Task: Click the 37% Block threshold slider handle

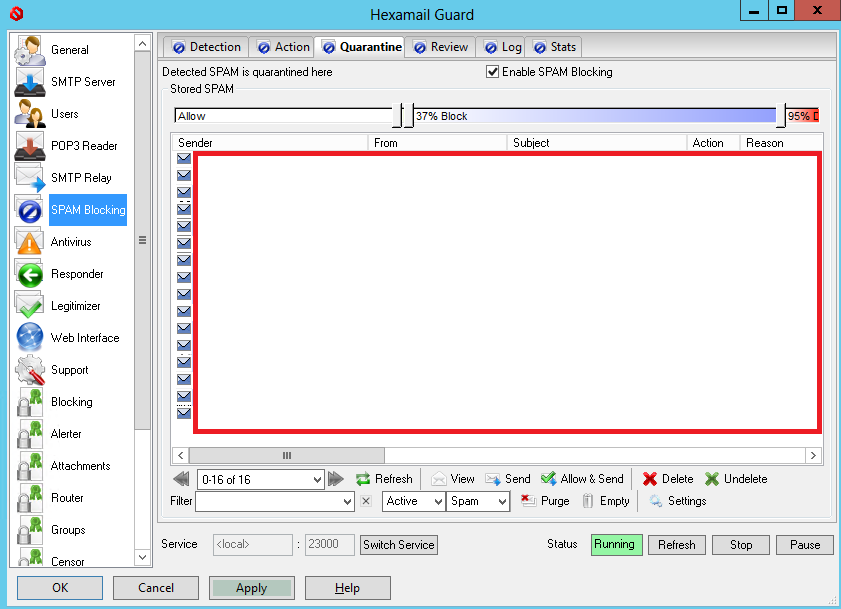Action: pyautogui.click(x=408, y=115)
